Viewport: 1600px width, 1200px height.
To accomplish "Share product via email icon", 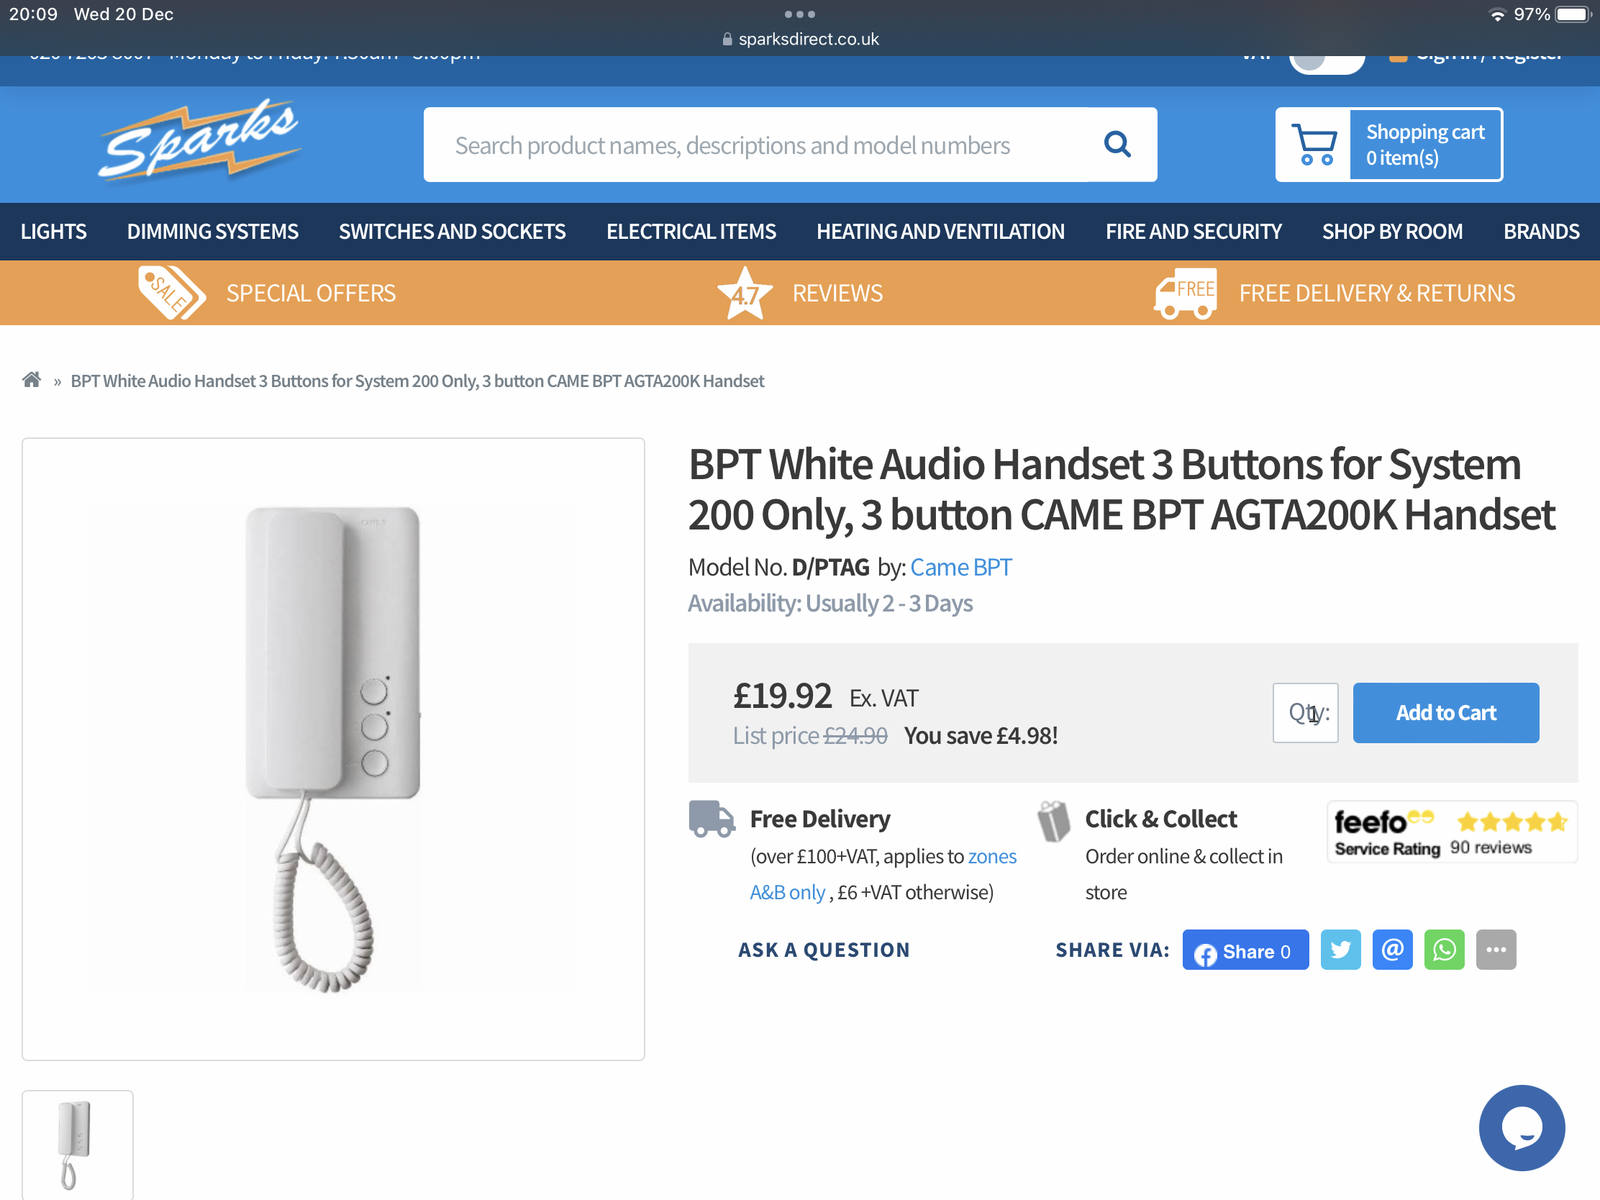I will (1392, 950).
